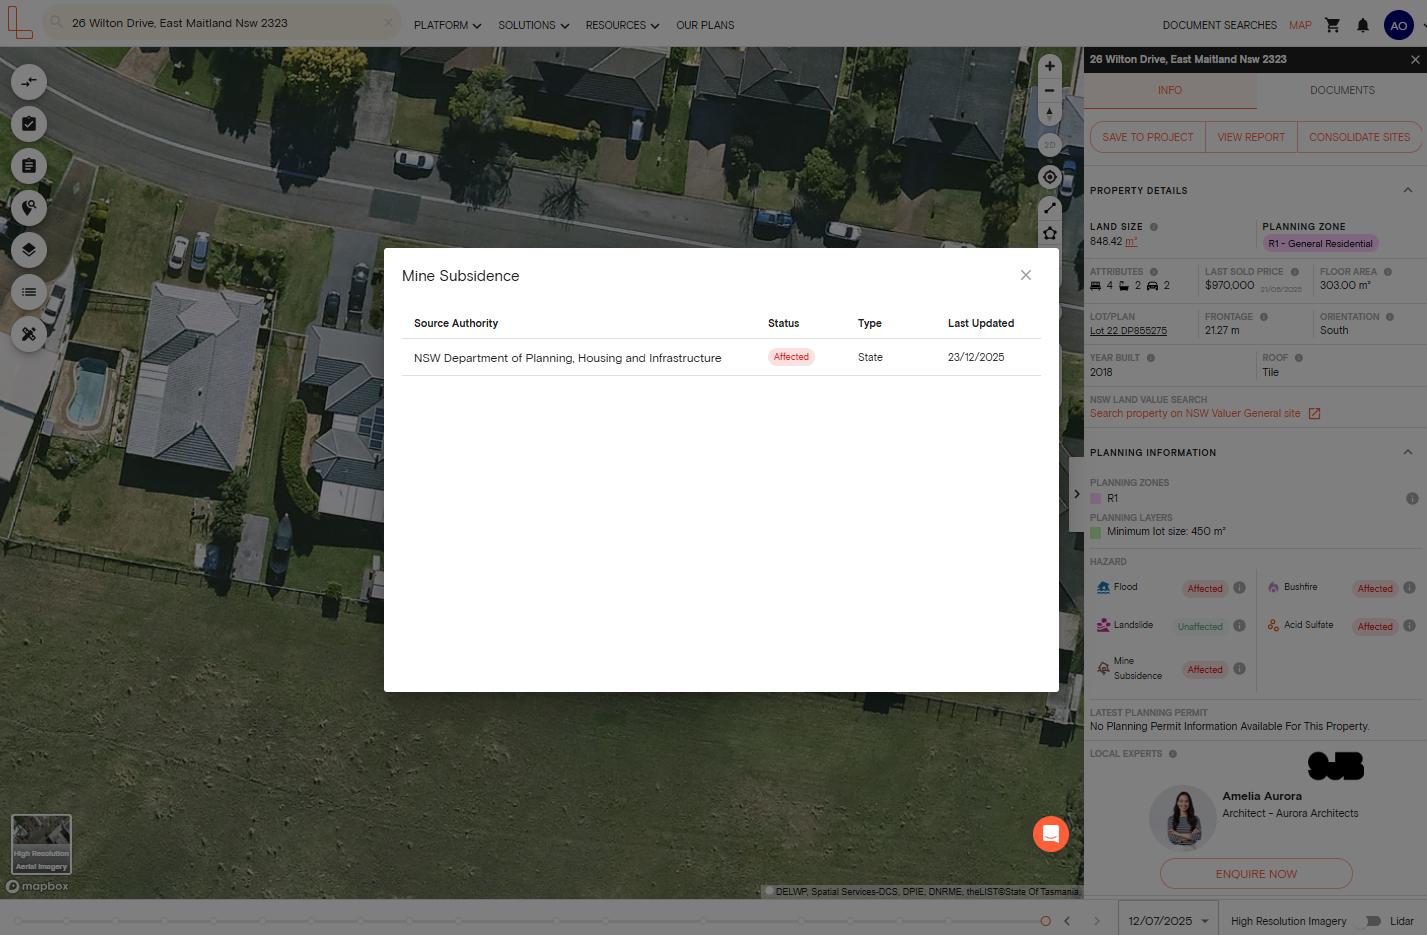Click the Save to Project button
Image resolution: width=1427 pixels, height=935 pixels.
tap(1148, 137)
